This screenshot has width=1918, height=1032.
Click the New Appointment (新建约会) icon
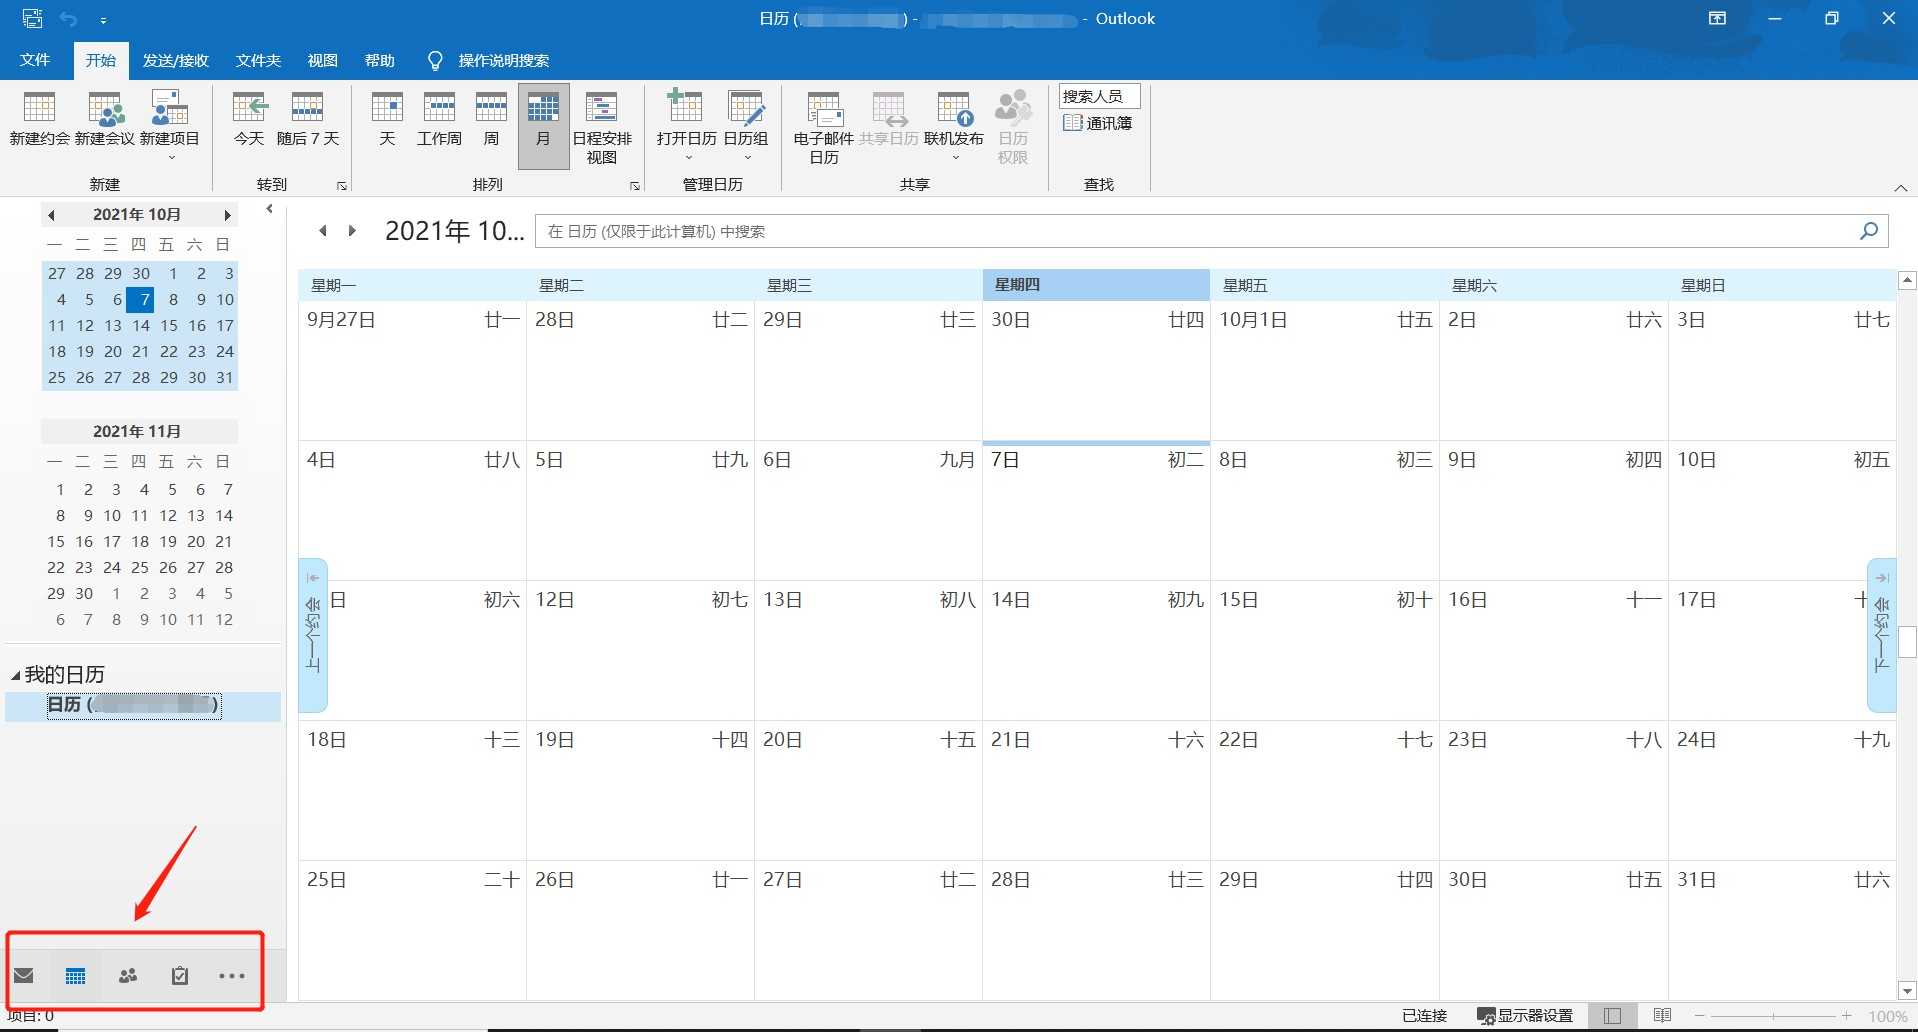pos(39,119)
